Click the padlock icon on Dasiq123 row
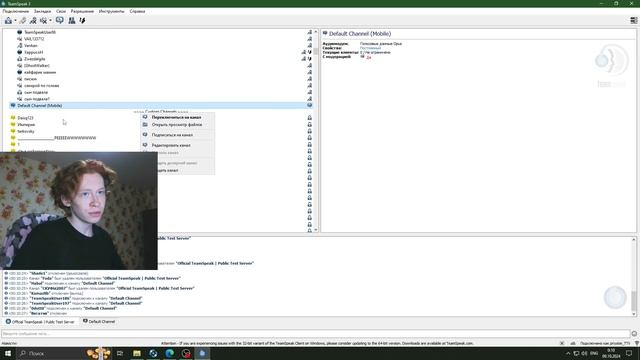 pyautogui.click(x=309, y=118)
